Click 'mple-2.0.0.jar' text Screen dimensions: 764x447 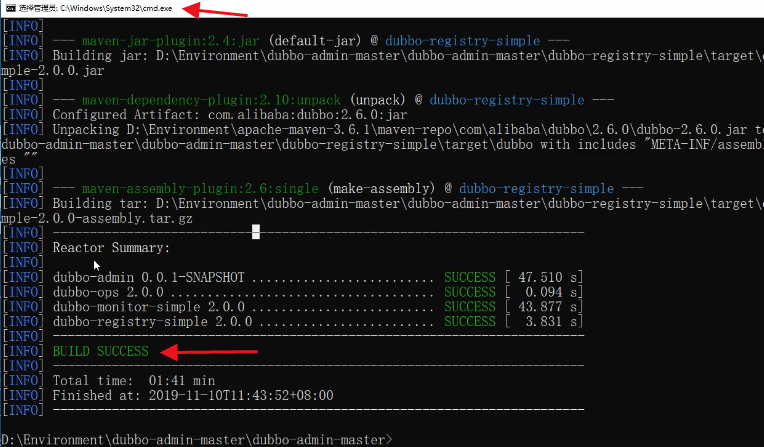click(x=53, y=71)
